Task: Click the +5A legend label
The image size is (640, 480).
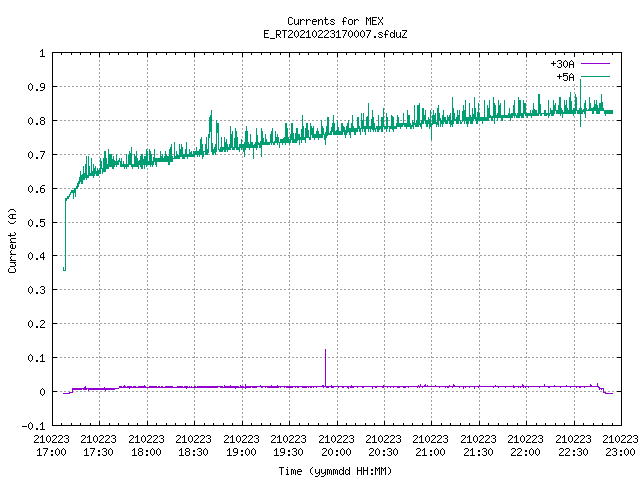Action: (565, 77)
